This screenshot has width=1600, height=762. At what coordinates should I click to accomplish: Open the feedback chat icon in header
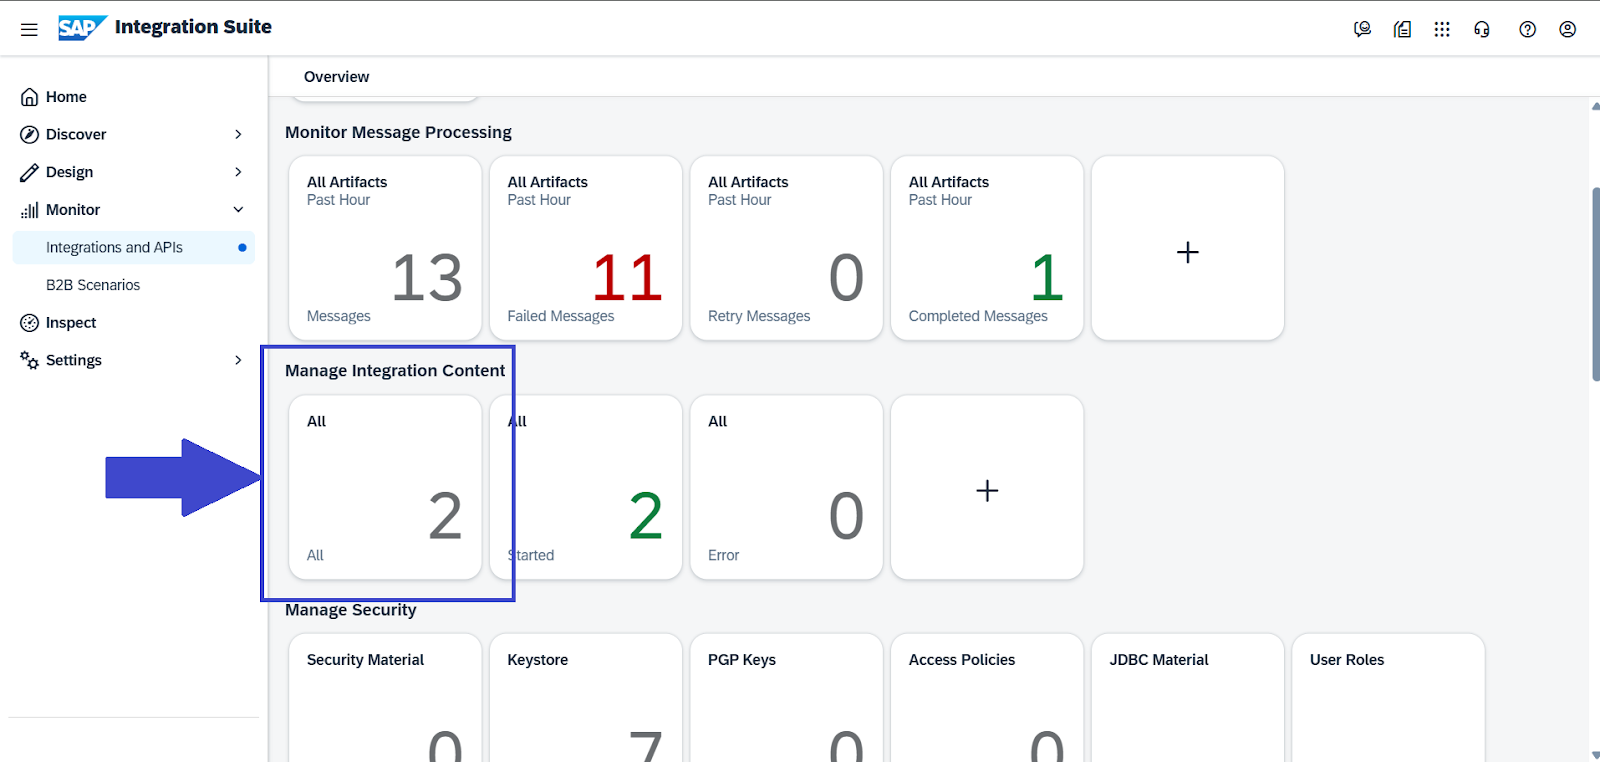click(1362, 29)
